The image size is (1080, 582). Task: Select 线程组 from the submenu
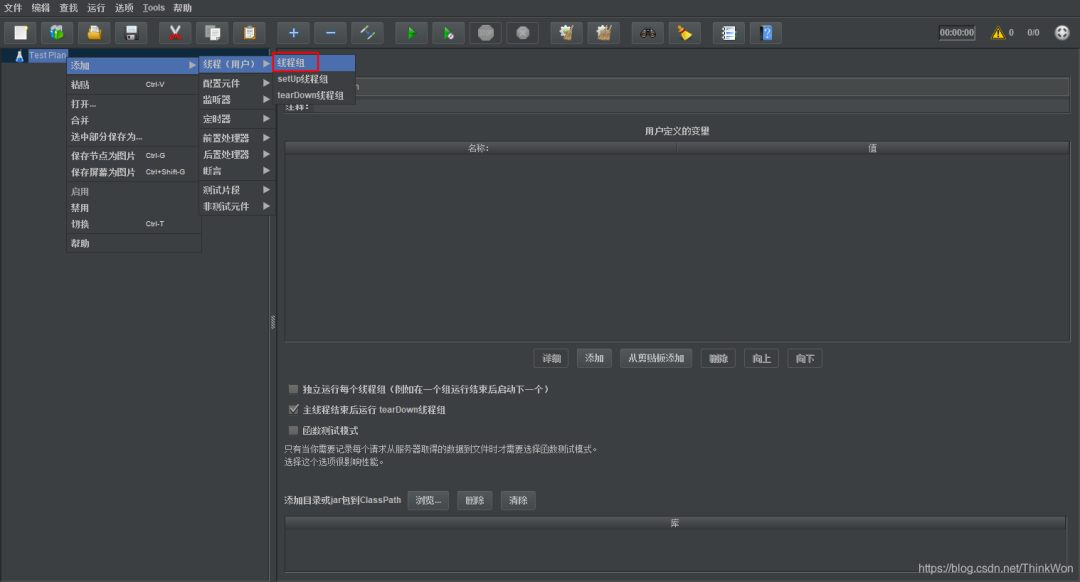[x=314, y=63]
